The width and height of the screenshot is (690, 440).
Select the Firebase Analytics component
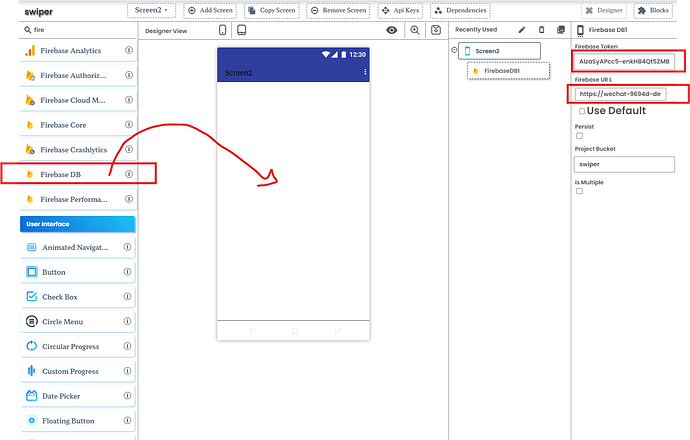click(78, 51)
